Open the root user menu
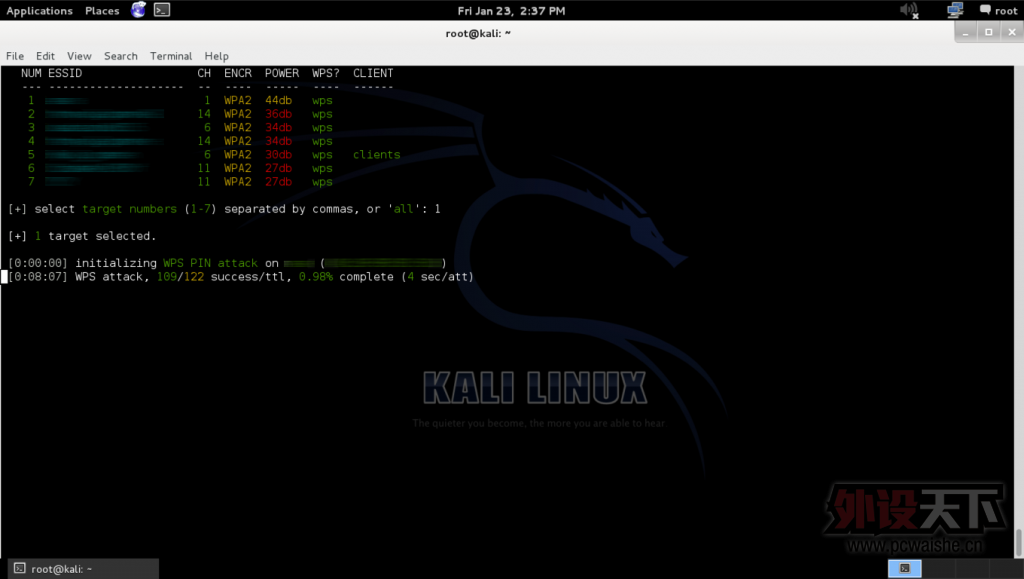The image size is (1024, 579). tap(1005, 11)
